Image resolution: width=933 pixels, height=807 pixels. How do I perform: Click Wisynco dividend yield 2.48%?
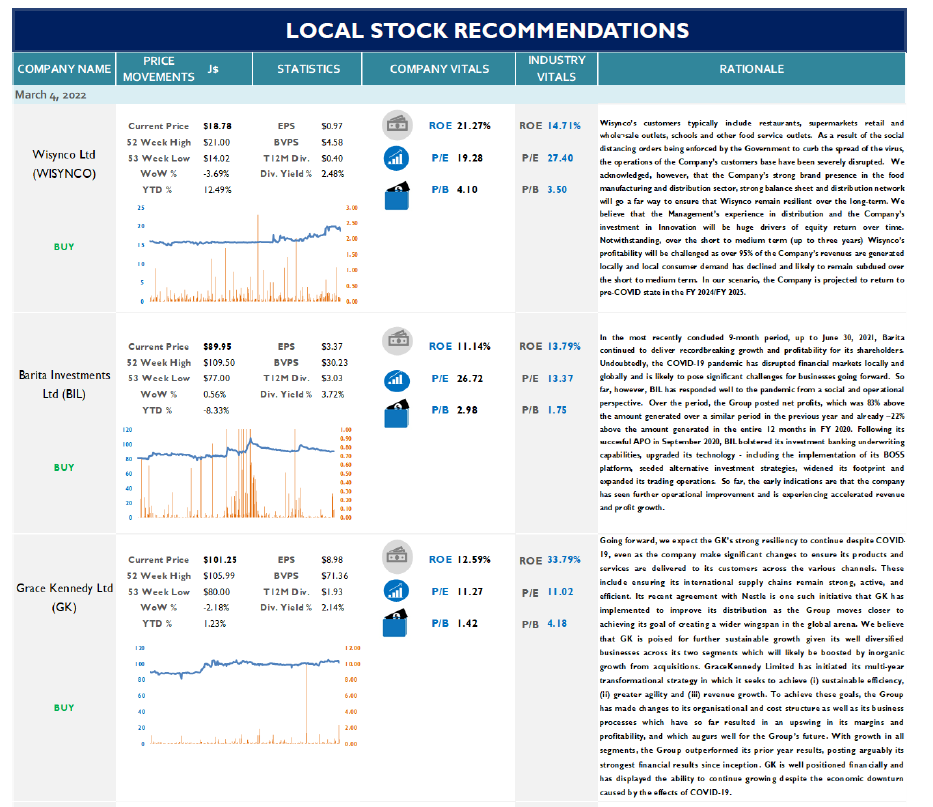333,174
